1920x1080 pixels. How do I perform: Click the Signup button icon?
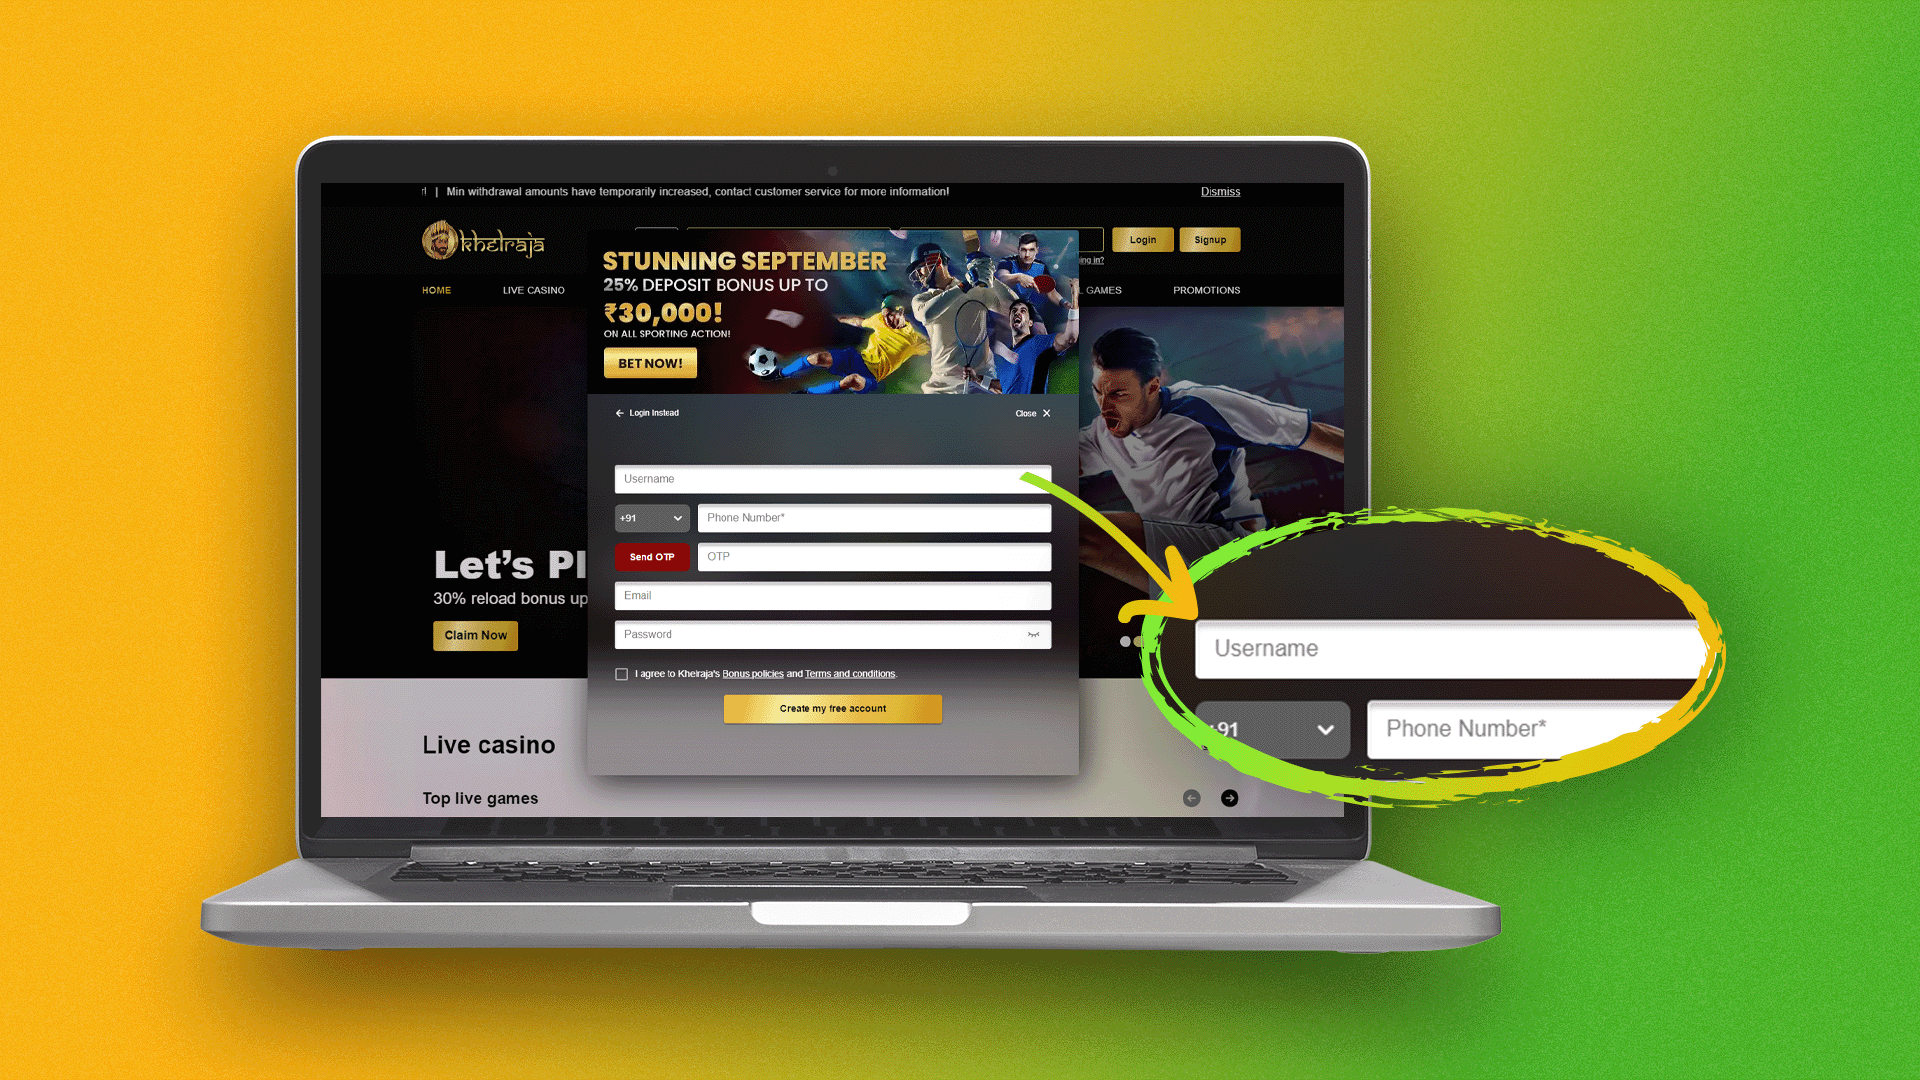tap(1209, 239)
